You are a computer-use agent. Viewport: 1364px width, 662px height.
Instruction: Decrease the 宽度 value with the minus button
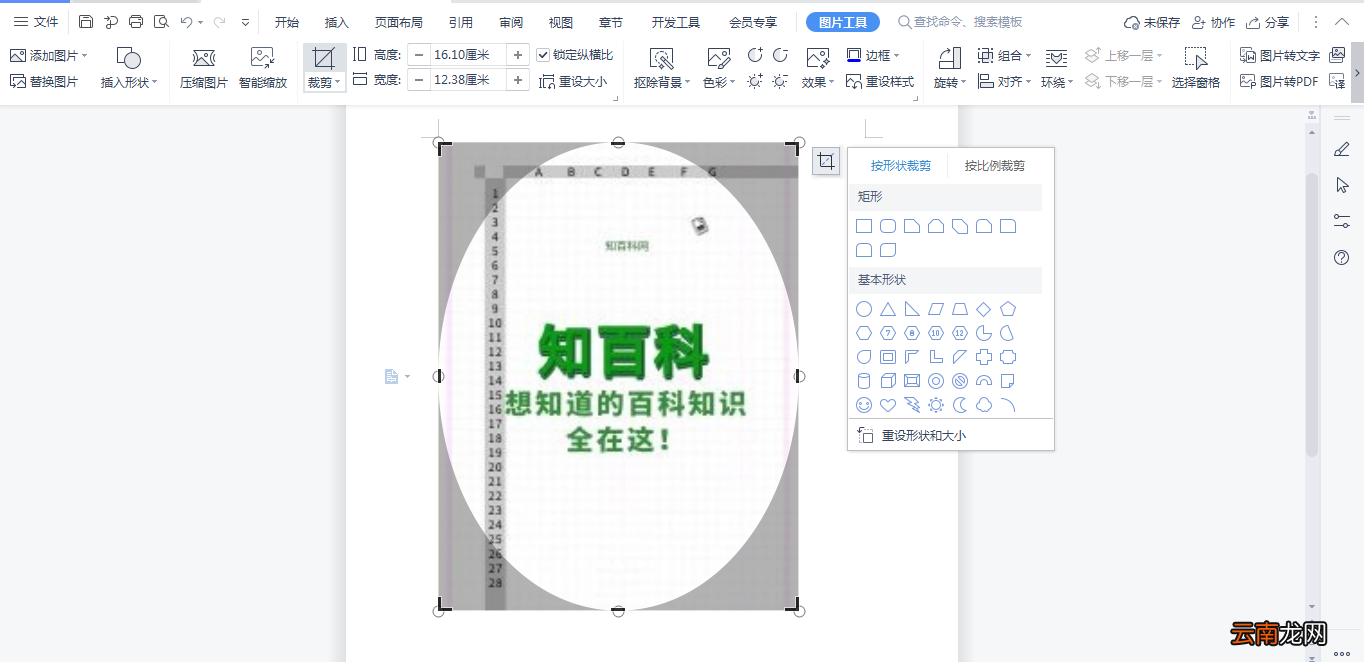point(419,80)
